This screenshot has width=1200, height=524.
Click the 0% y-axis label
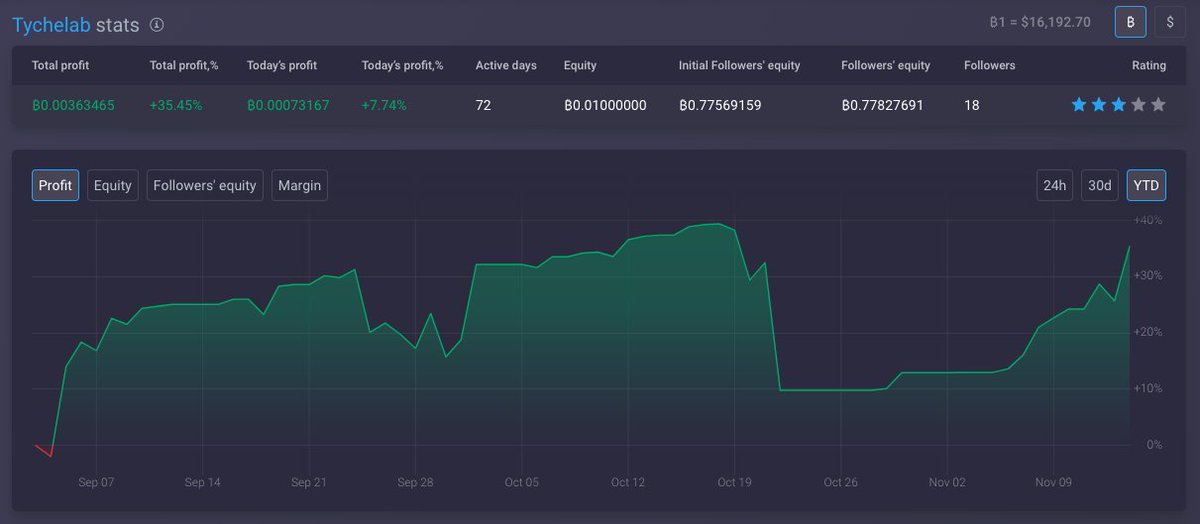1154,445
